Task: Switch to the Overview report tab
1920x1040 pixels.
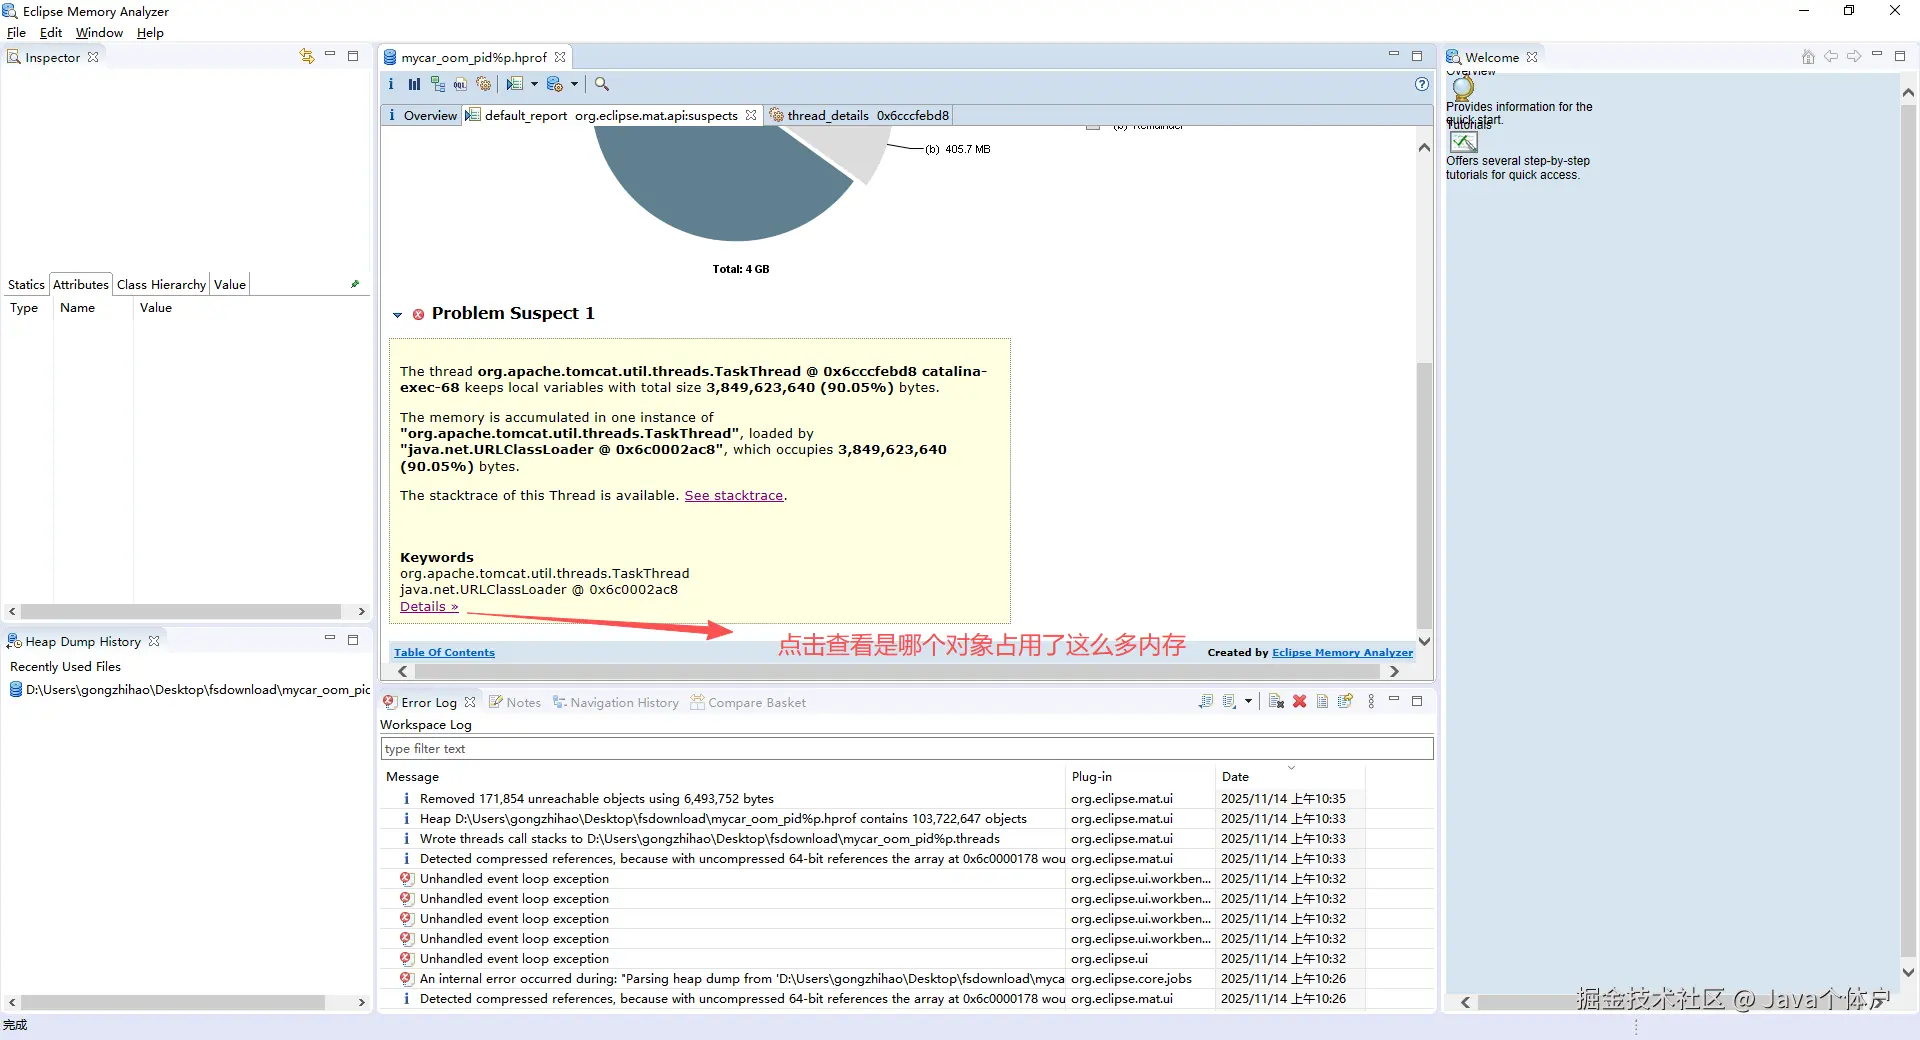Action: tap(422, 115)
